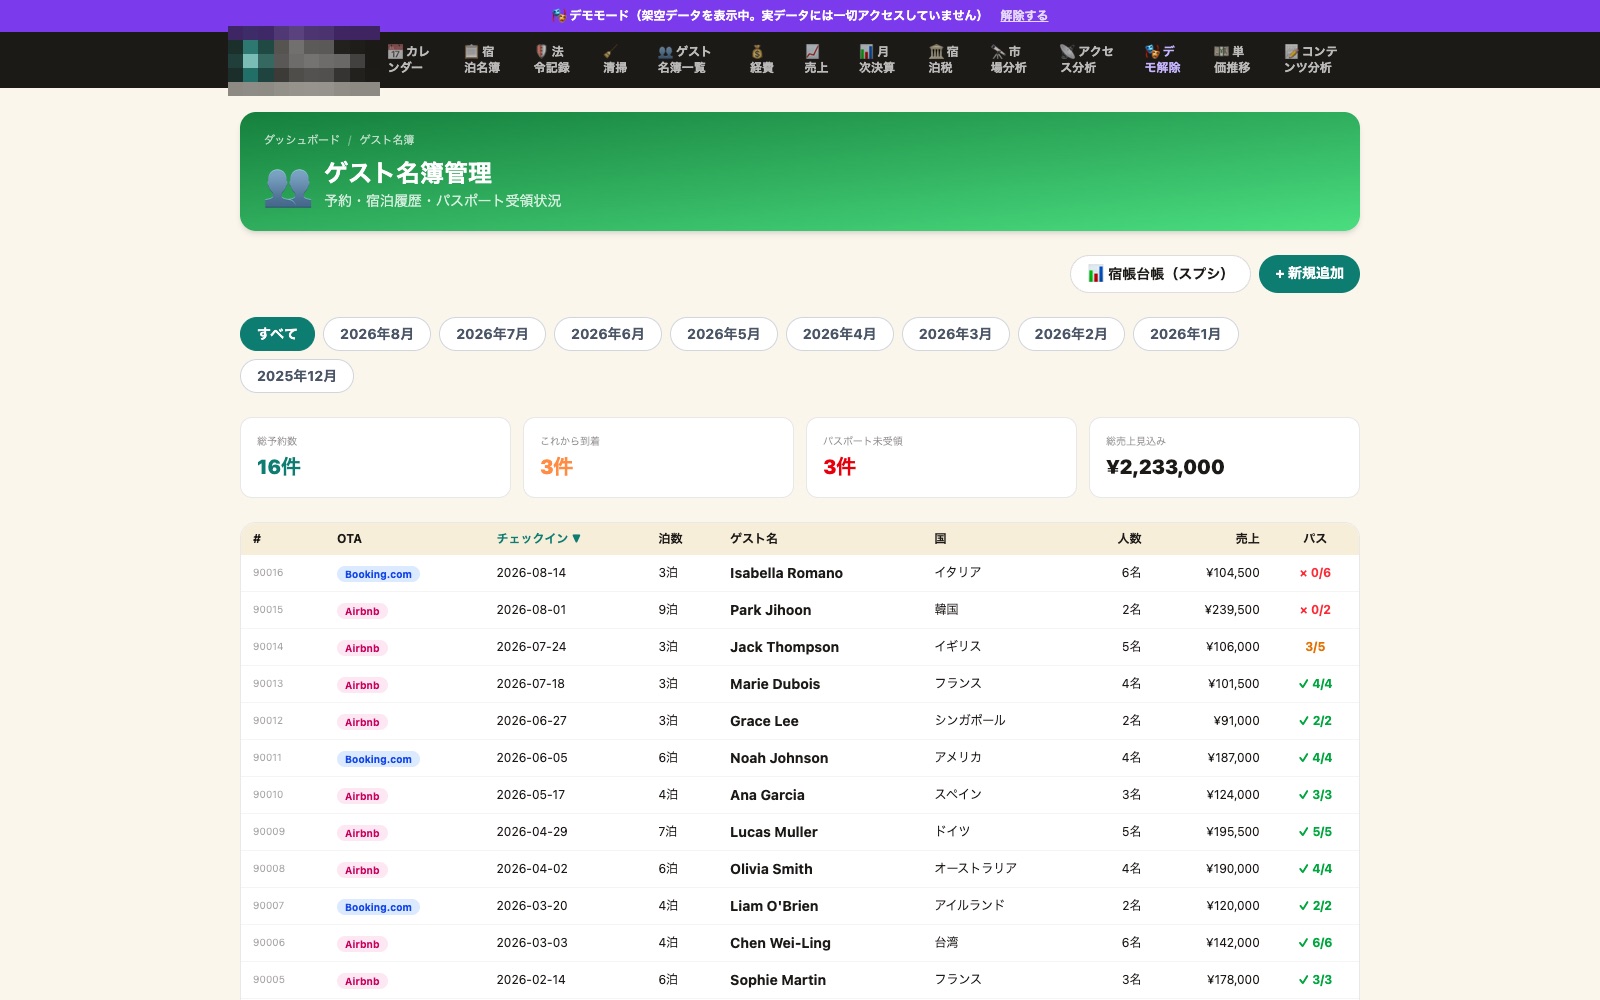Click the ＋新規追加 button
The image size is (1600, 1000).
1309,274
